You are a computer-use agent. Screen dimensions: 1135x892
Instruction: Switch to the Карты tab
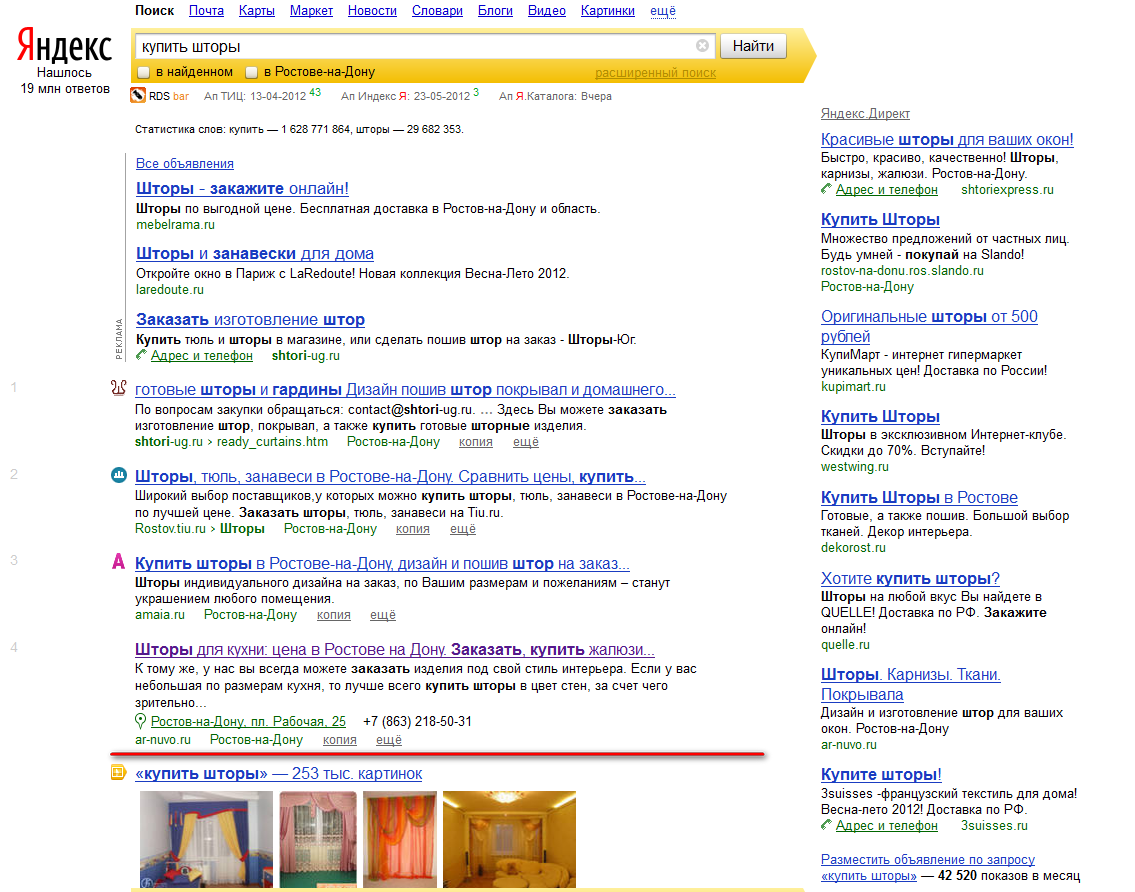pyautogui.click(x=257, y=11)
